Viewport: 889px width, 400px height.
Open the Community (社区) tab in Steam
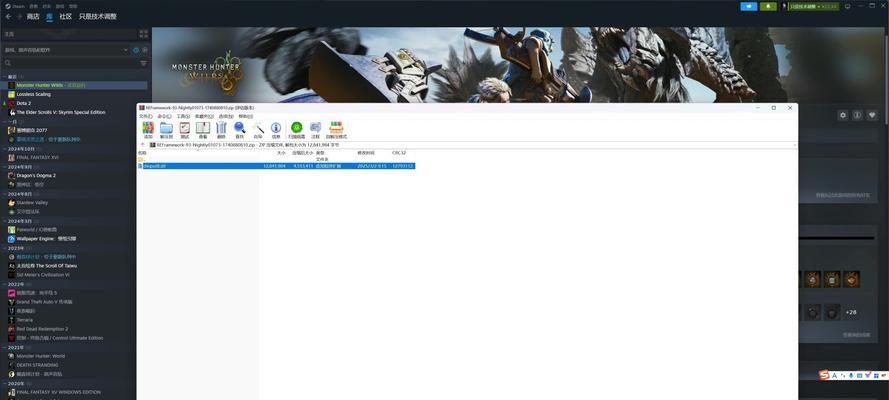click(x=66, y=17)
